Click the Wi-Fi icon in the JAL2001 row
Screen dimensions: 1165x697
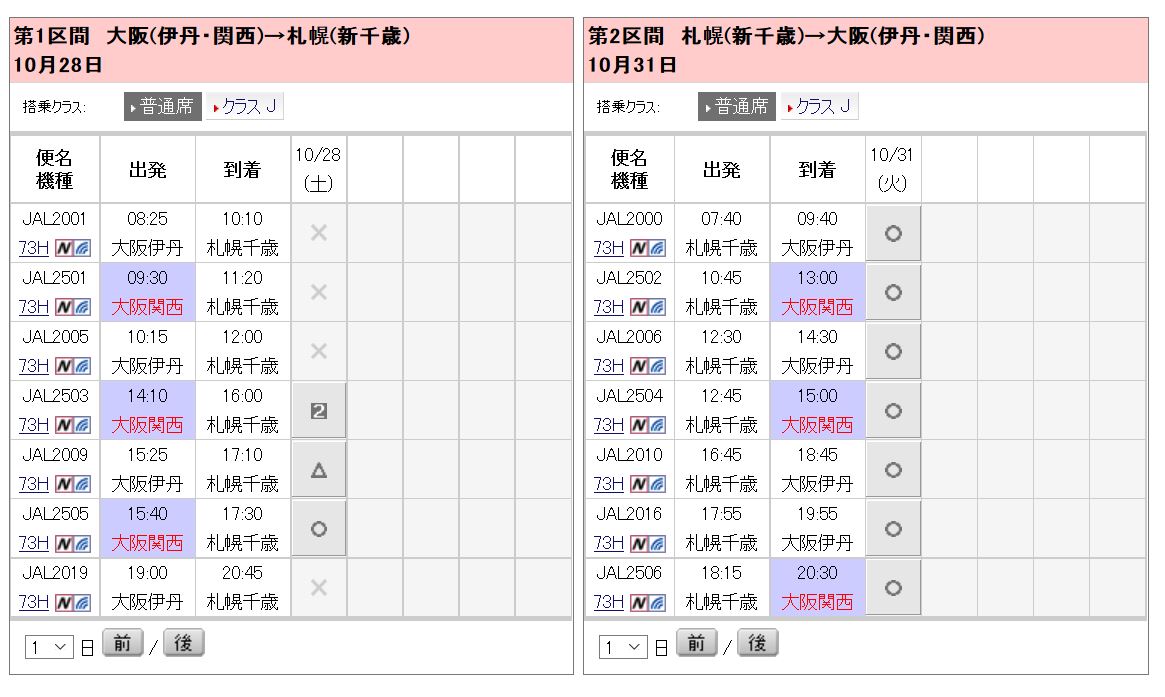pyautogui.click(x=82, y=248)
